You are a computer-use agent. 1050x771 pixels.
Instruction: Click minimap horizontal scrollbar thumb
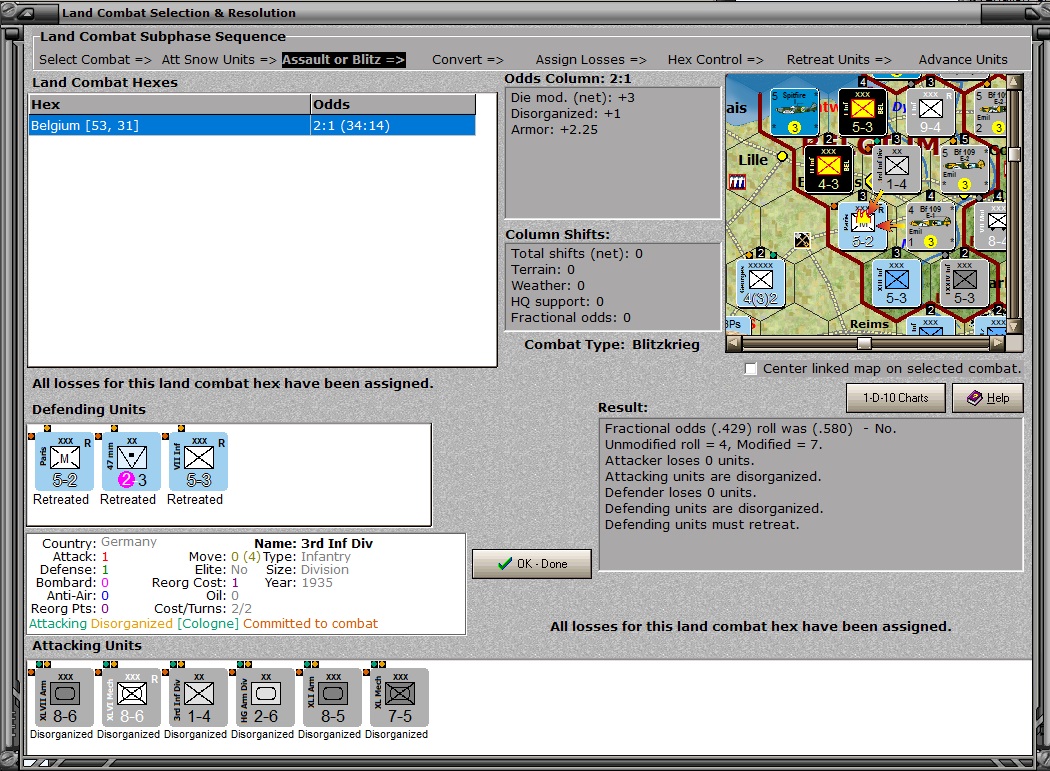click(864, 344)
